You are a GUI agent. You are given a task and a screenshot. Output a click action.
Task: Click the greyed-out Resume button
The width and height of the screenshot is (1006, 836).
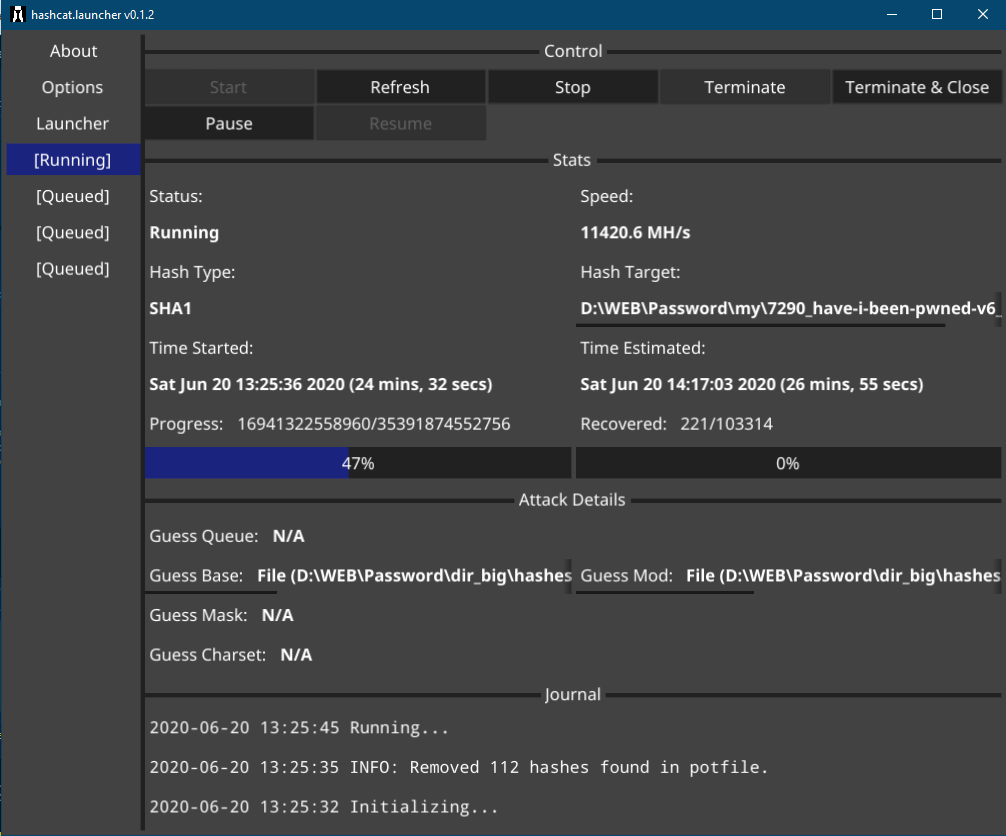click(x=400, y=124)
